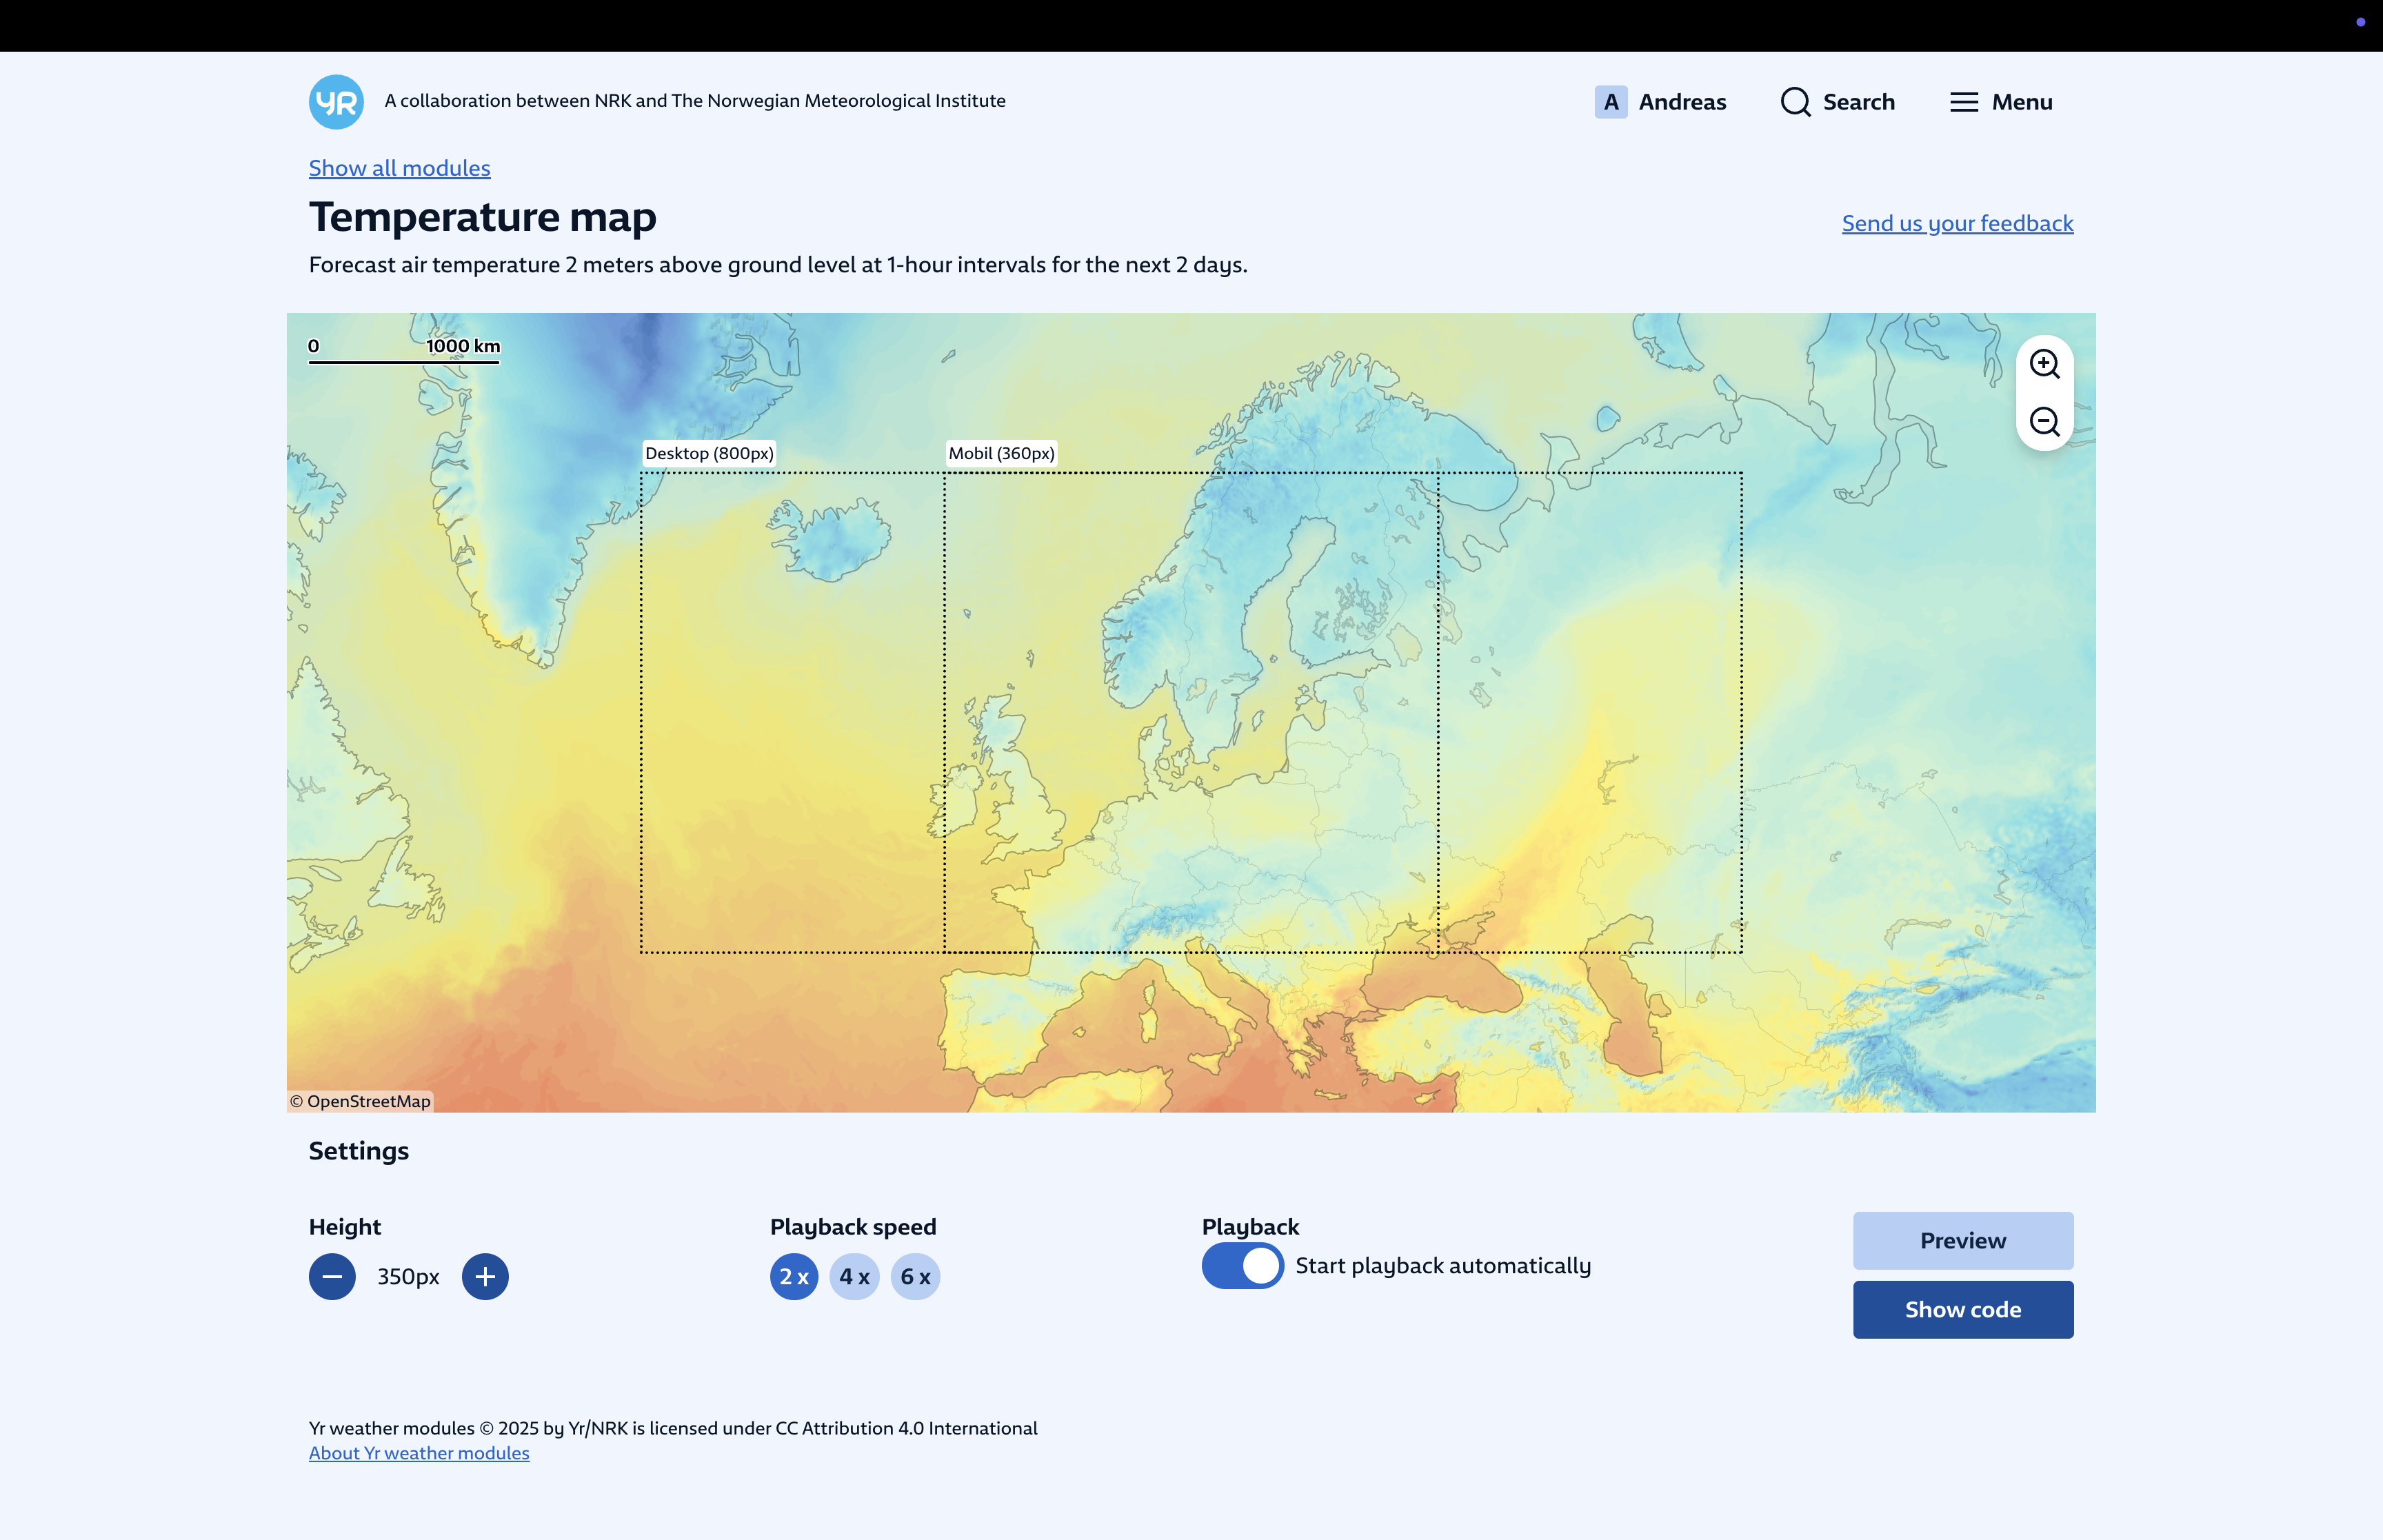
Task: Decrease height with the minus button
Action: (332, 1277)
